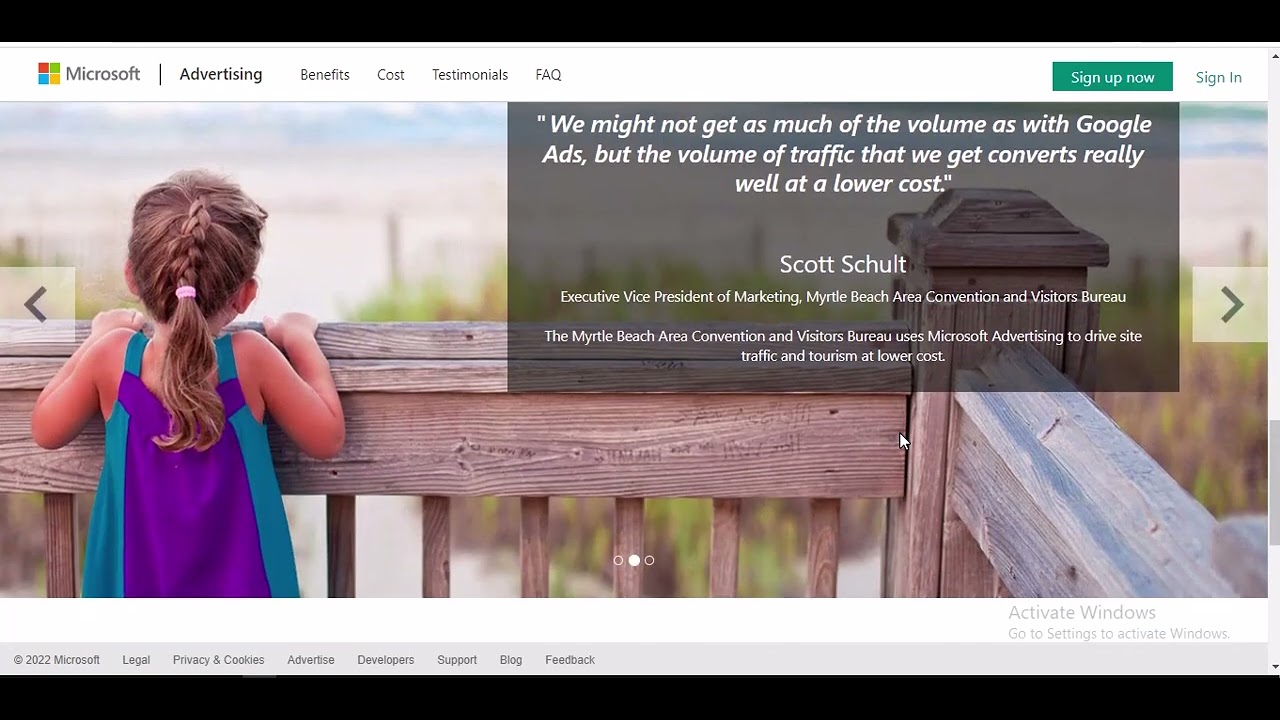Open the Support footer link

tap(457, 660)
